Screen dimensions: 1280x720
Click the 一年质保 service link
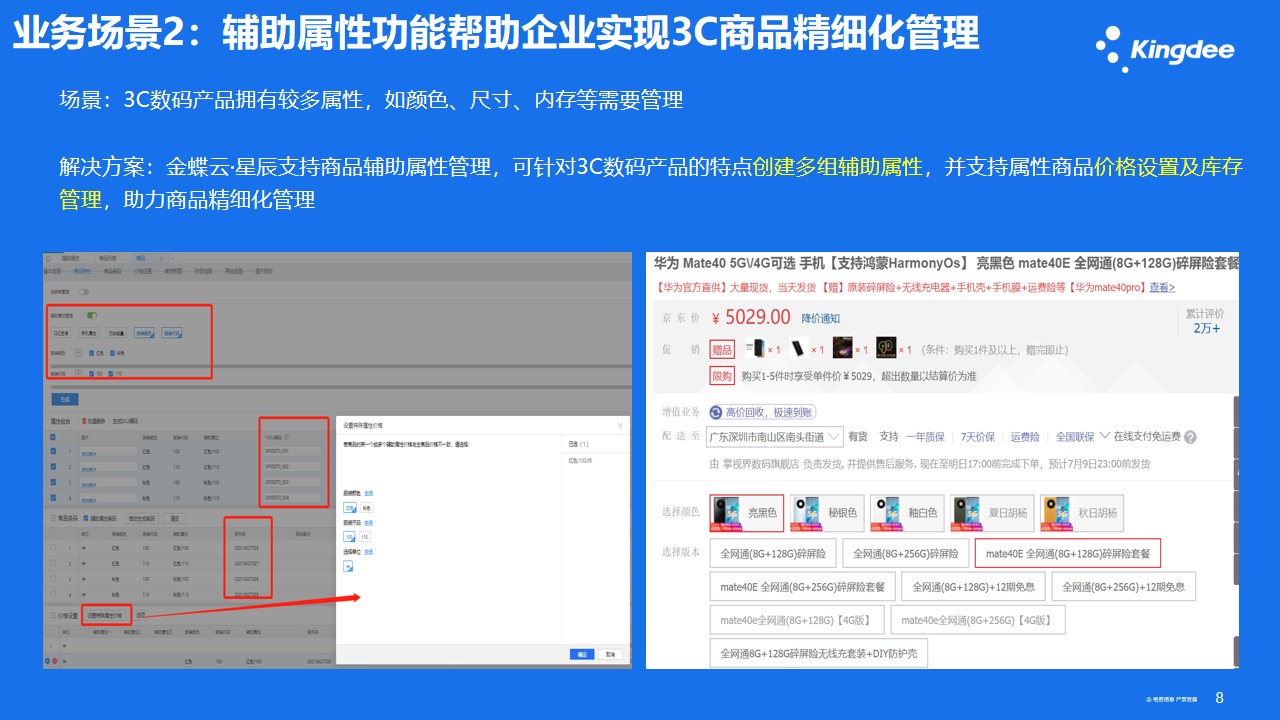(x=925, y=437)
